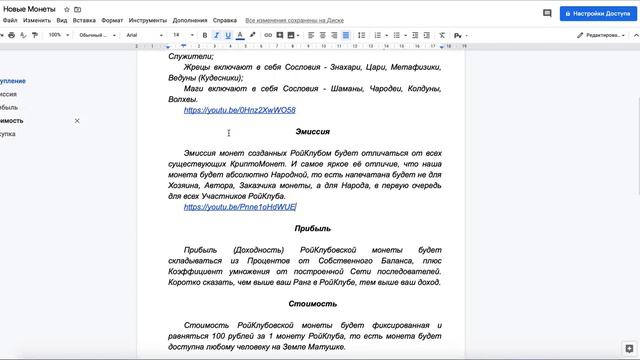
Task: Click the changes saved to Drive link
Action: [294, 20]
